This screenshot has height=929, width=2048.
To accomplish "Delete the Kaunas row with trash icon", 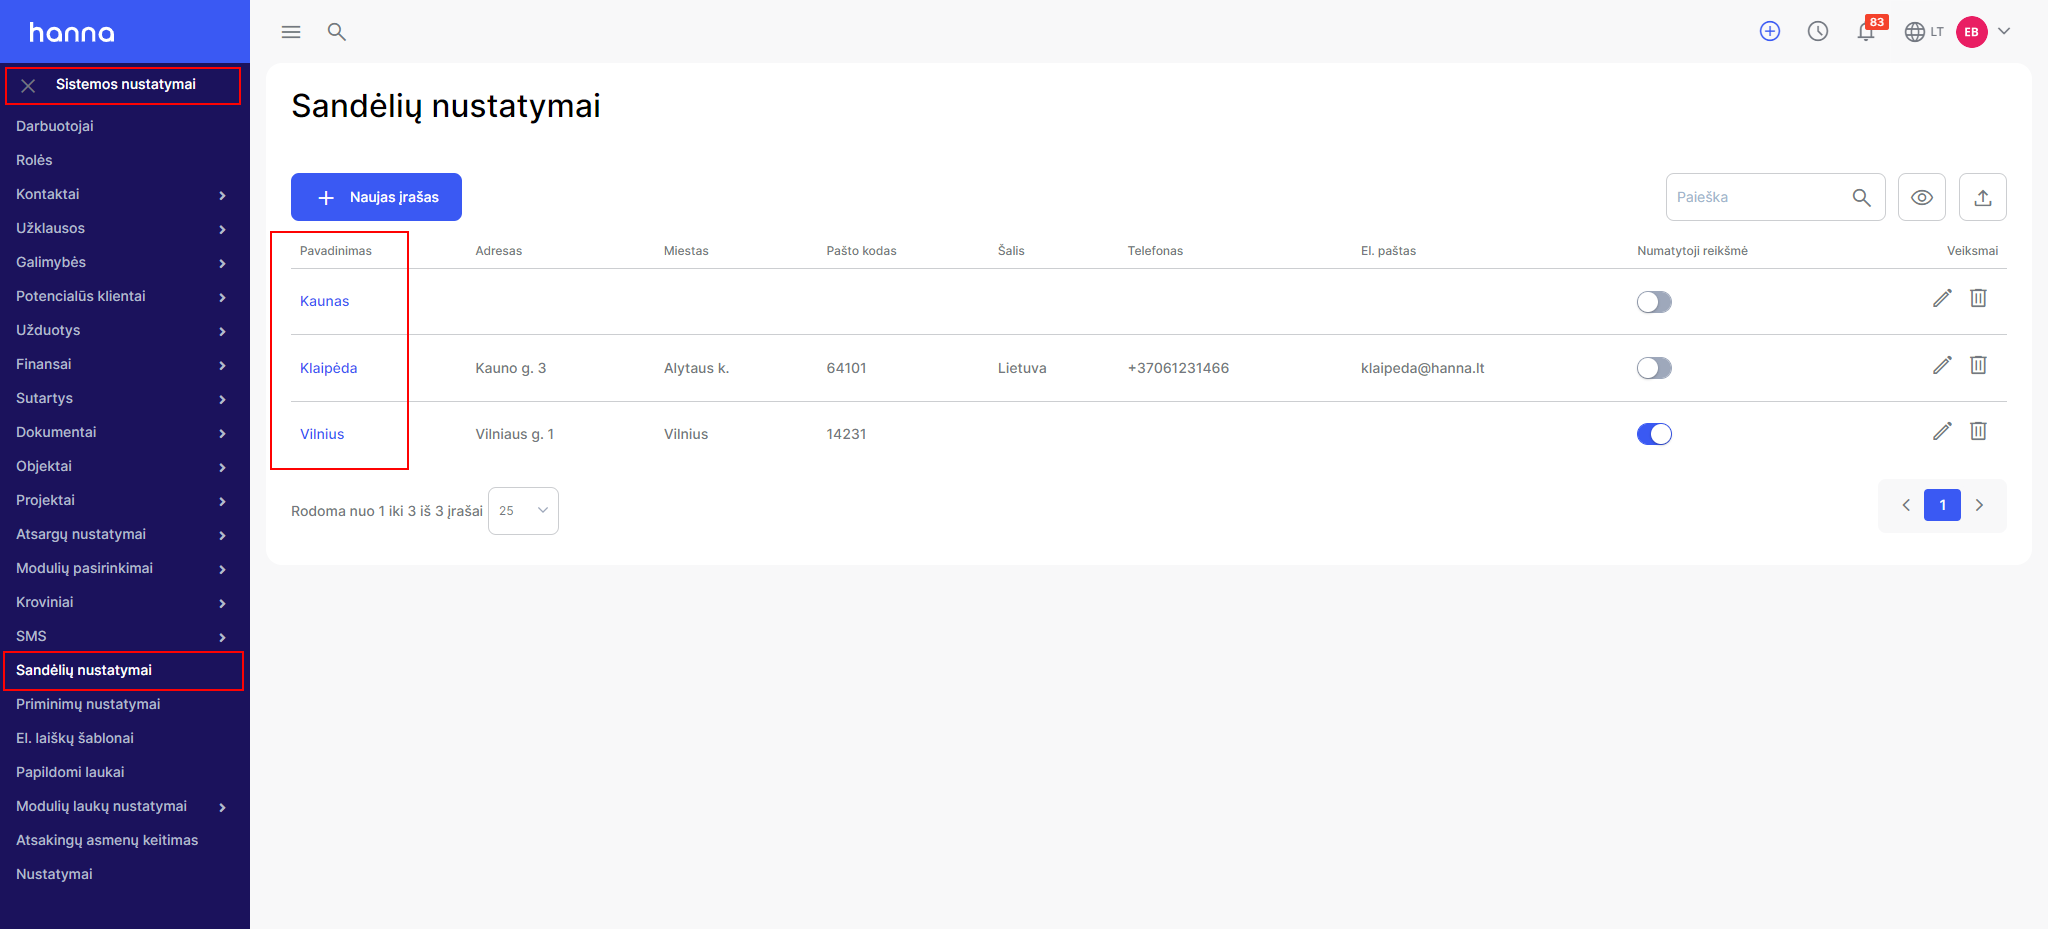I will pos(1978,298).
